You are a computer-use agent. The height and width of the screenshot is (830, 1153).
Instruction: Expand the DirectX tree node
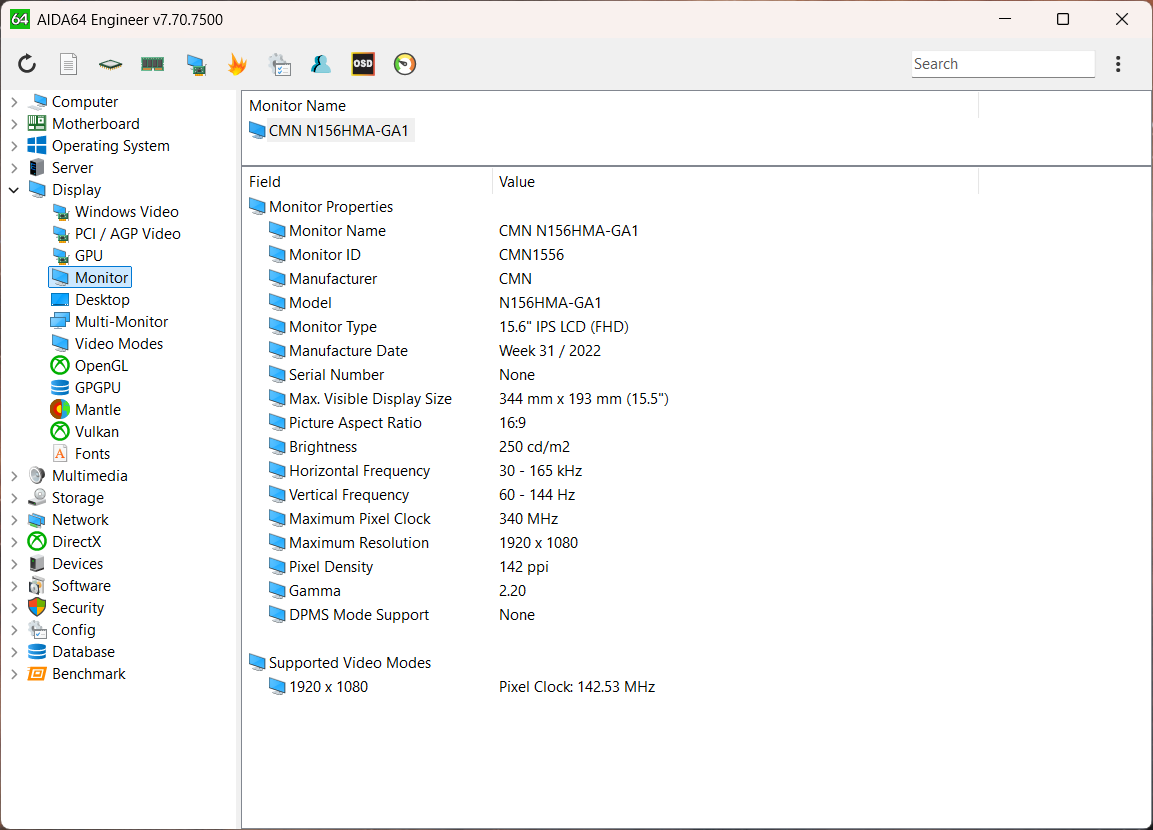pos(14,543)
